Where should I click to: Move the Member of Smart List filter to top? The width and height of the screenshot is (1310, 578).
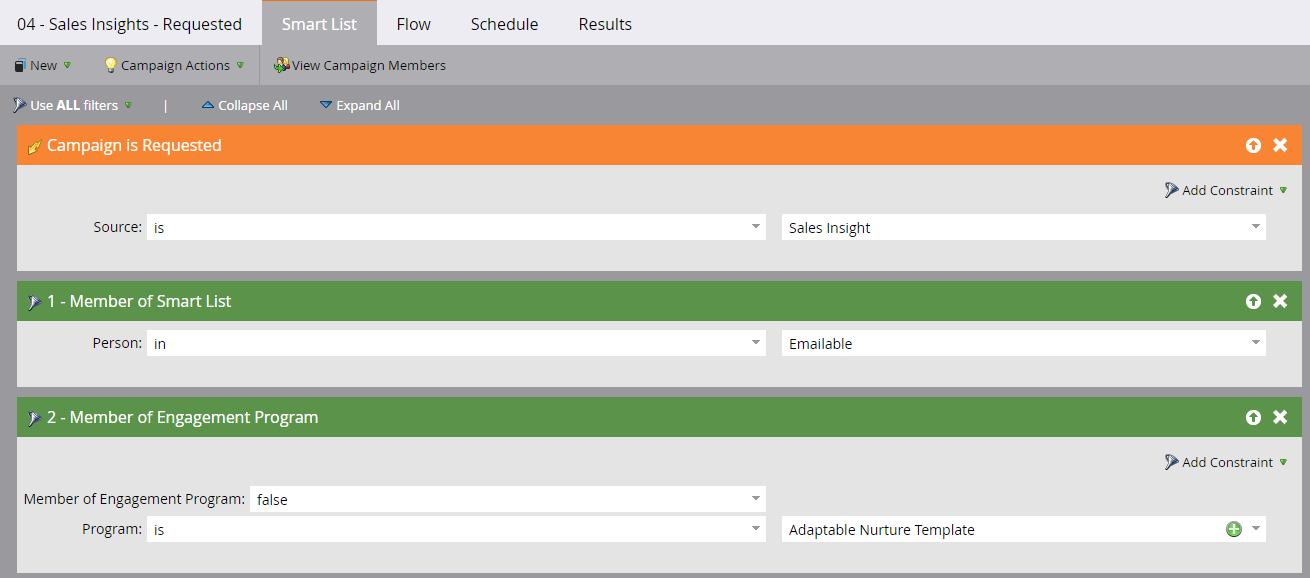click(x=1253, y=300)
